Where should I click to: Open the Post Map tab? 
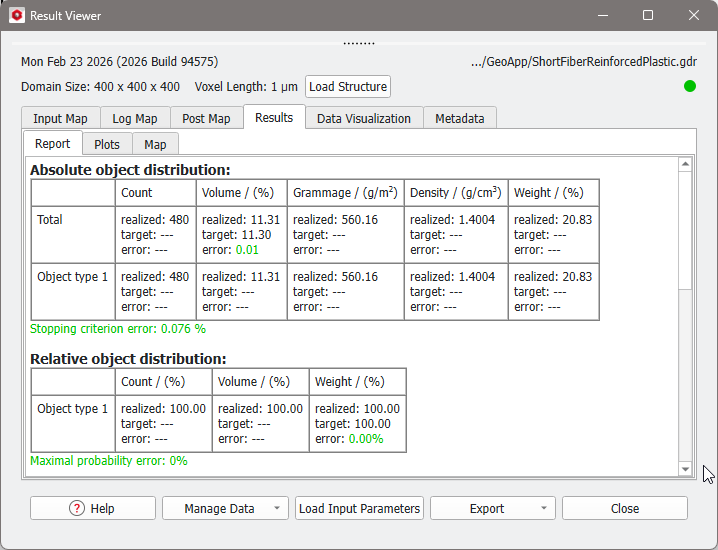click(207, 118)
